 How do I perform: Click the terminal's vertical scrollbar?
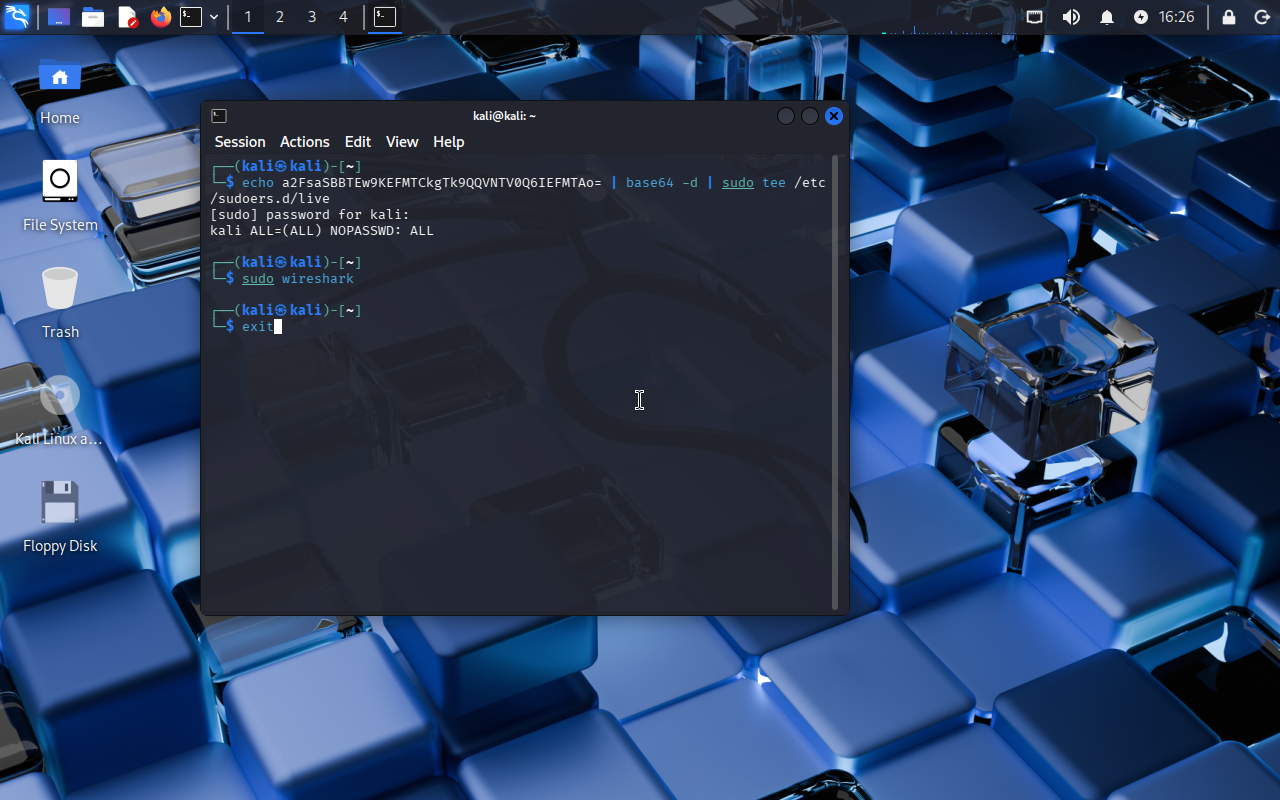836,380
